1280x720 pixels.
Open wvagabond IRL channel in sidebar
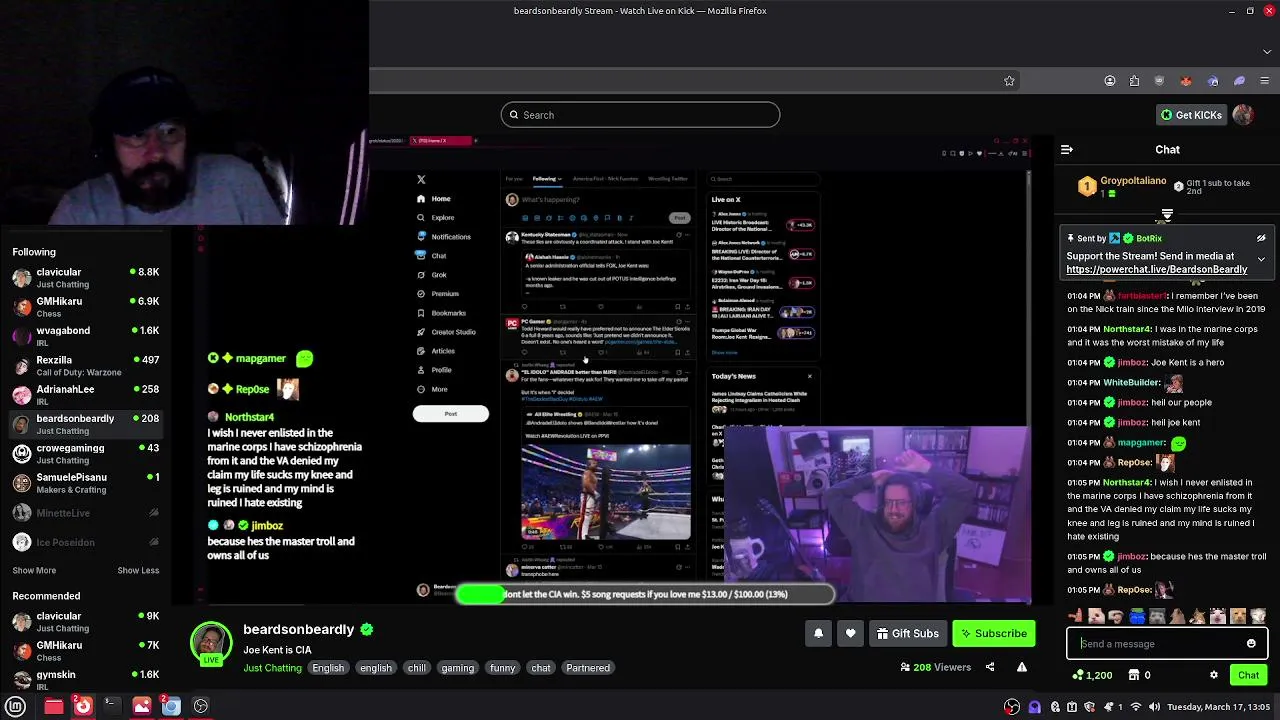[85, 336]
